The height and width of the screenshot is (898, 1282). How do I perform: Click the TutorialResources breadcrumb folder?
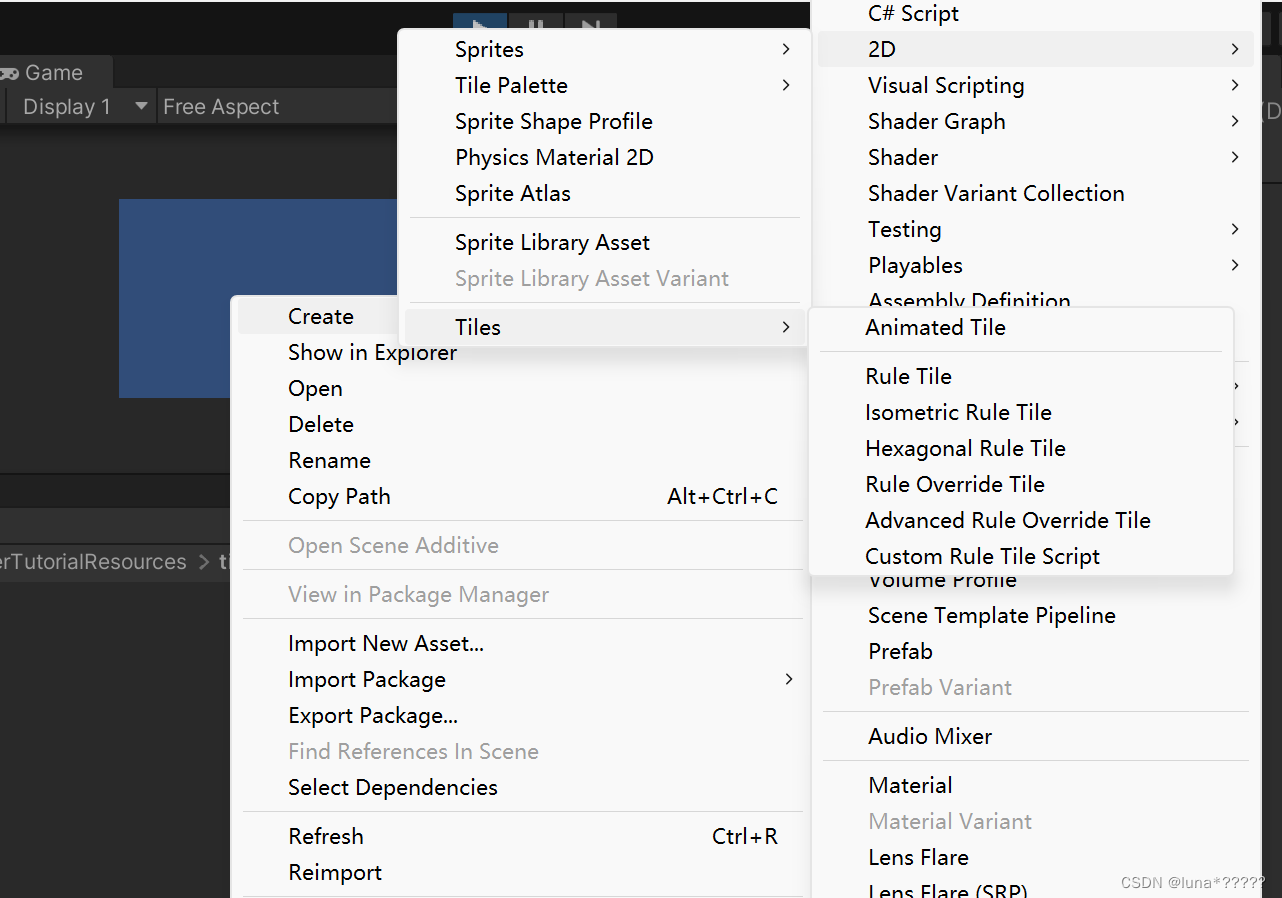(93, 562)
